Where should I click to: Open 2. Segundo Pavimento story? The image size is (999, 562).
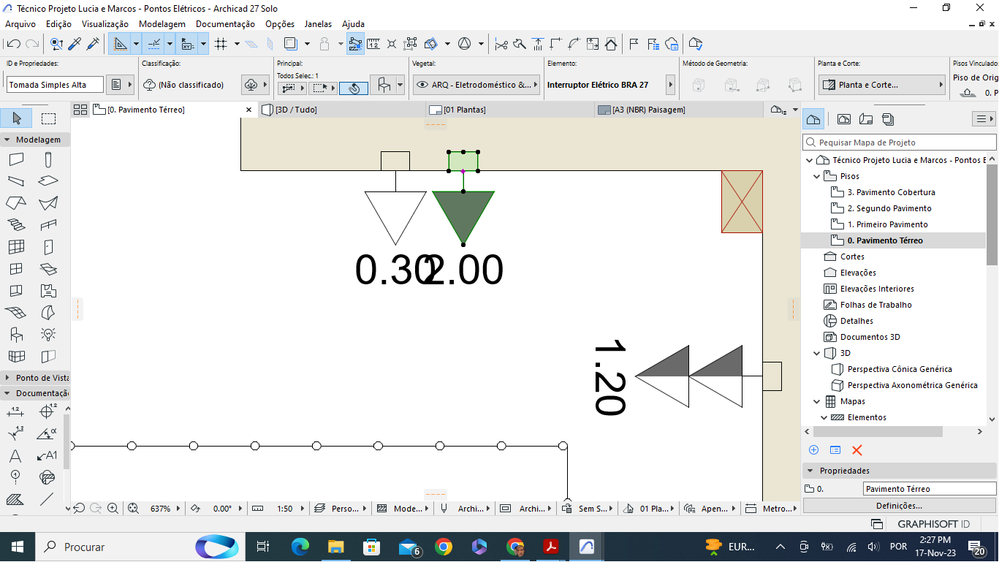[x=889, y=208]
